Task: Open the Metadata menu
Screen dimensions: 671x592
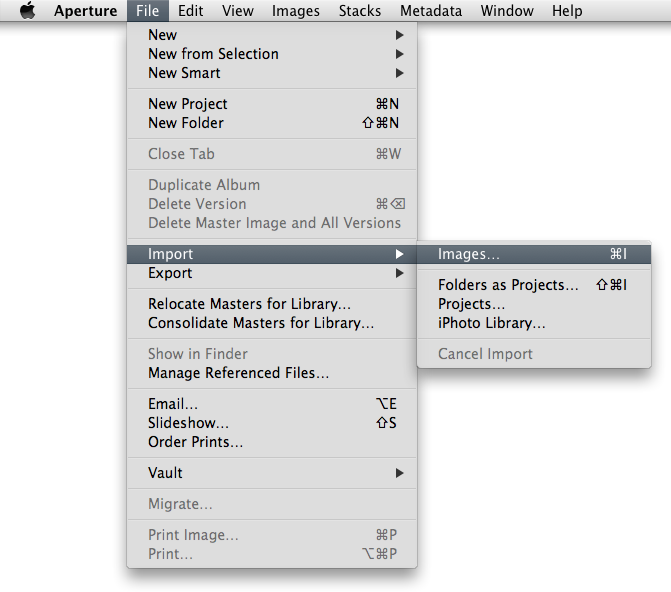Action: click(431, 11)
